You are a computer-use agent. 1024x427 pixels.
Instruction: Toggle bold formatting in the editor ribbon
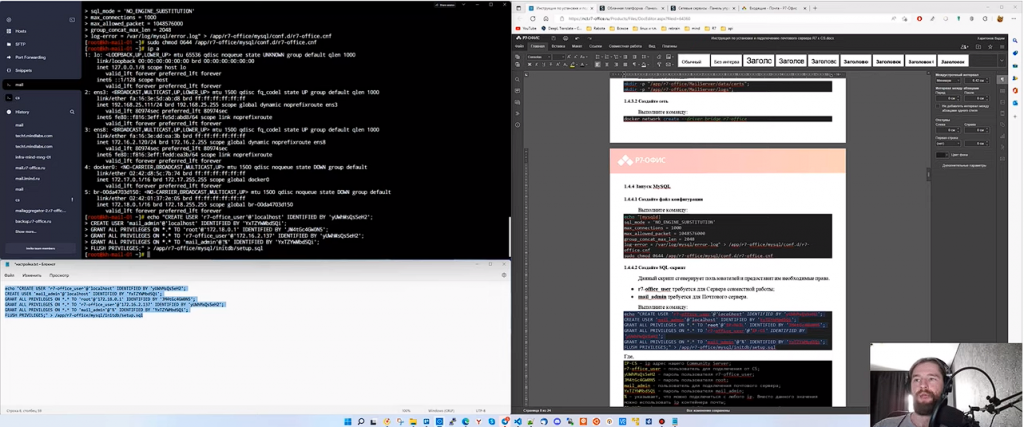click(x=529, y=65)
